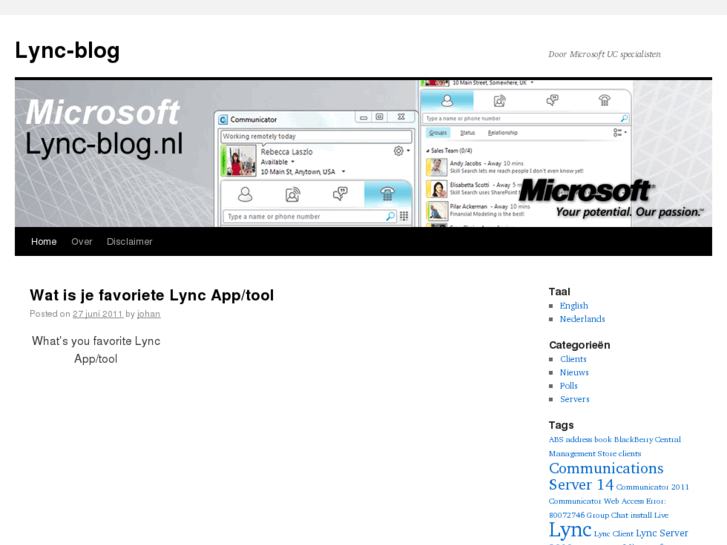
Task: Open the Over page in navigation
Action: click(82, 242)
